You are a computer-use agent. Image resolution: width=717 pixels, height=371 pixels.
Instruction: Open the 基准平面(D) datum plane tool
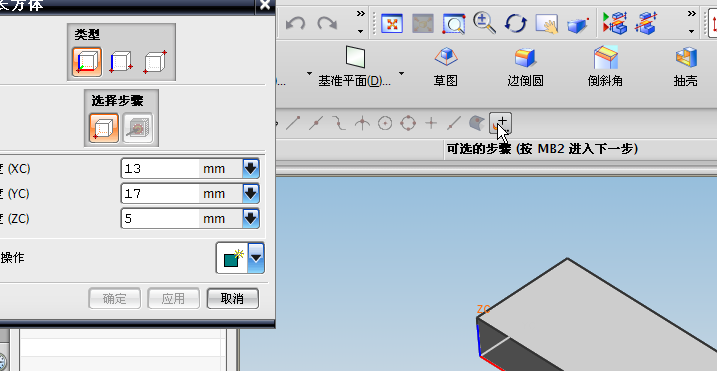click(x=355, y=66)
